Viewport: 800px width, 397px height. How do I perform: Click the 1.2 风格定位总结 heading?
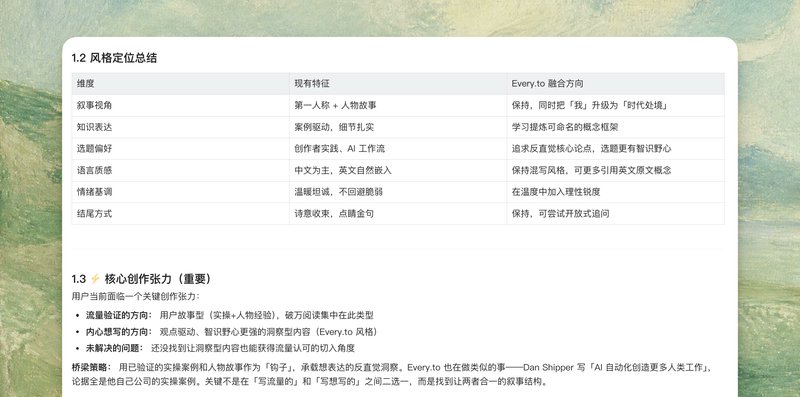(x=114, y=58)
